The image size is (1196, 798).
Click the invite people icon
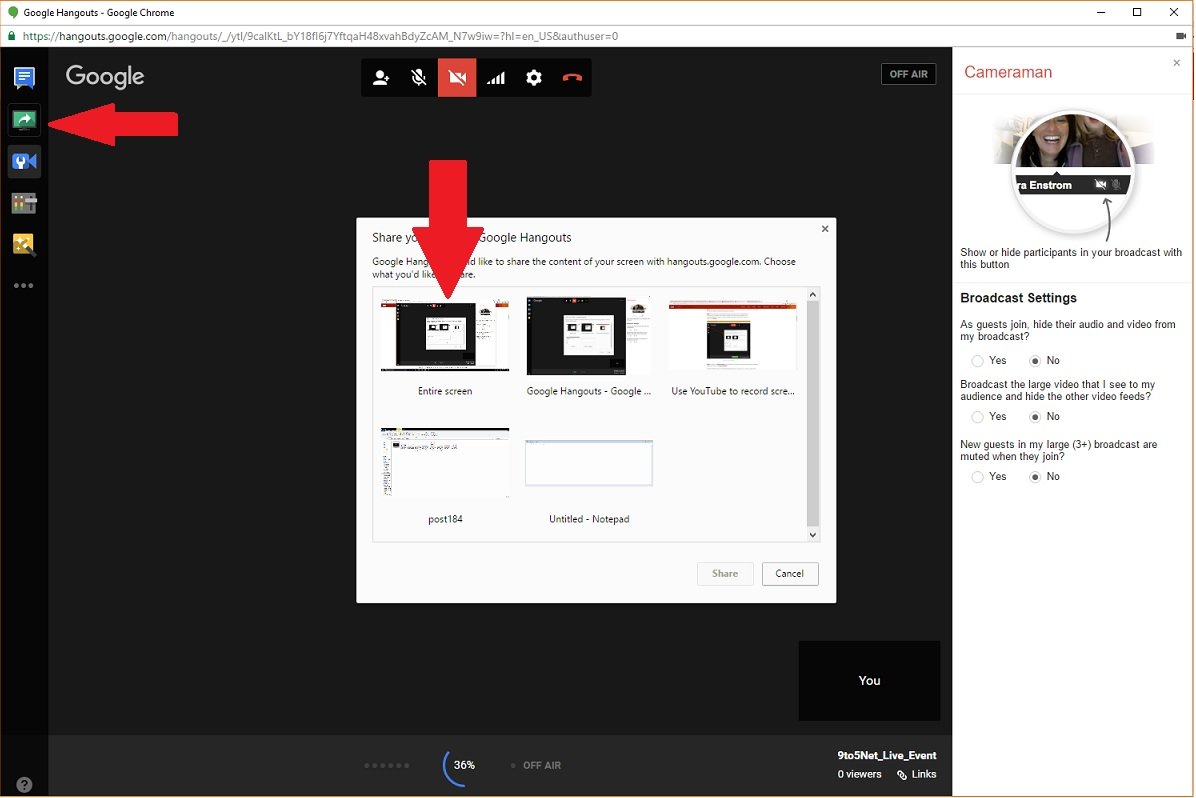(x=381, y=78)
